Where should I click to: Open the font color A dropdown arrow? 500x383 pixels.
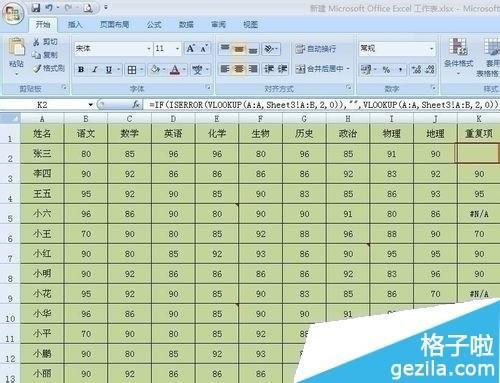(184, 70)
